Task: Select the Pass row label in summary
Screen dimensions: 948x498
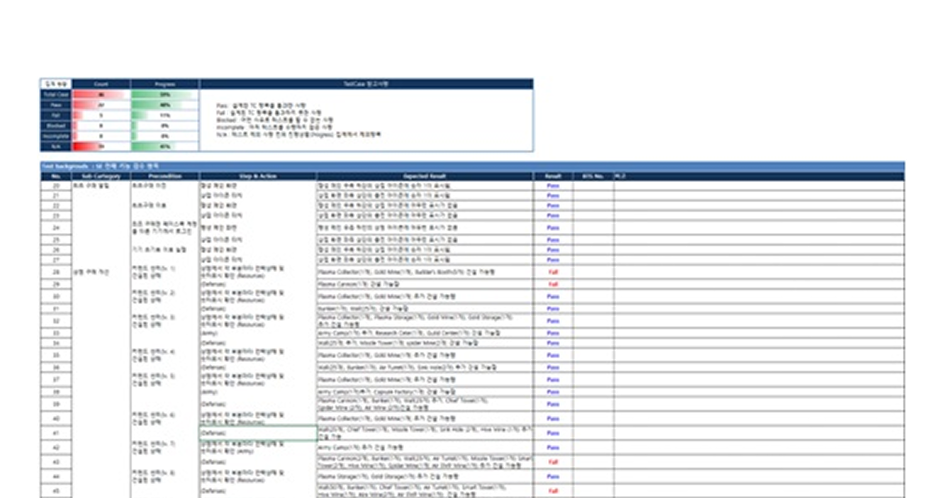Action: (55, 104)
